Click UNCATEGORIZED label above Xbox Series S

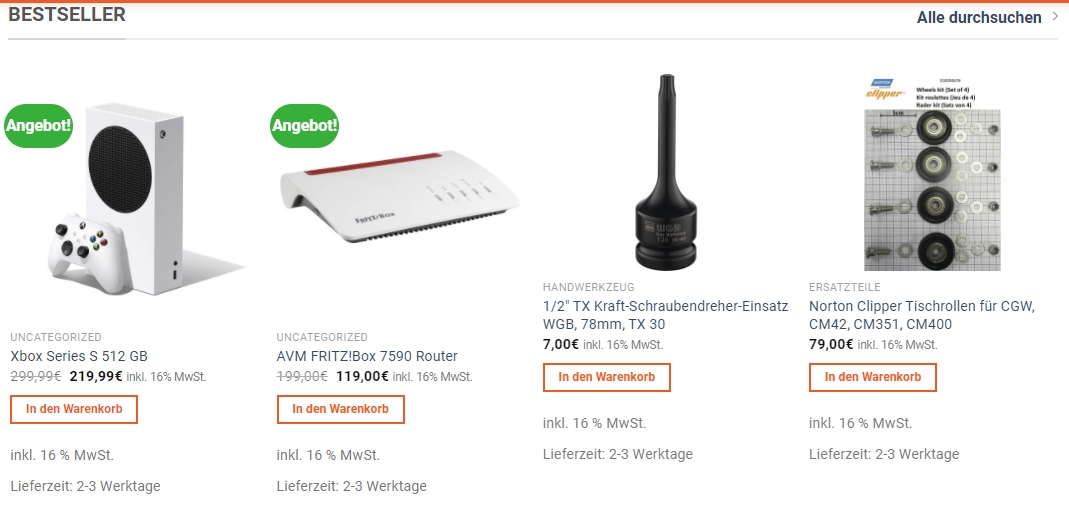(x=56, y=337)
